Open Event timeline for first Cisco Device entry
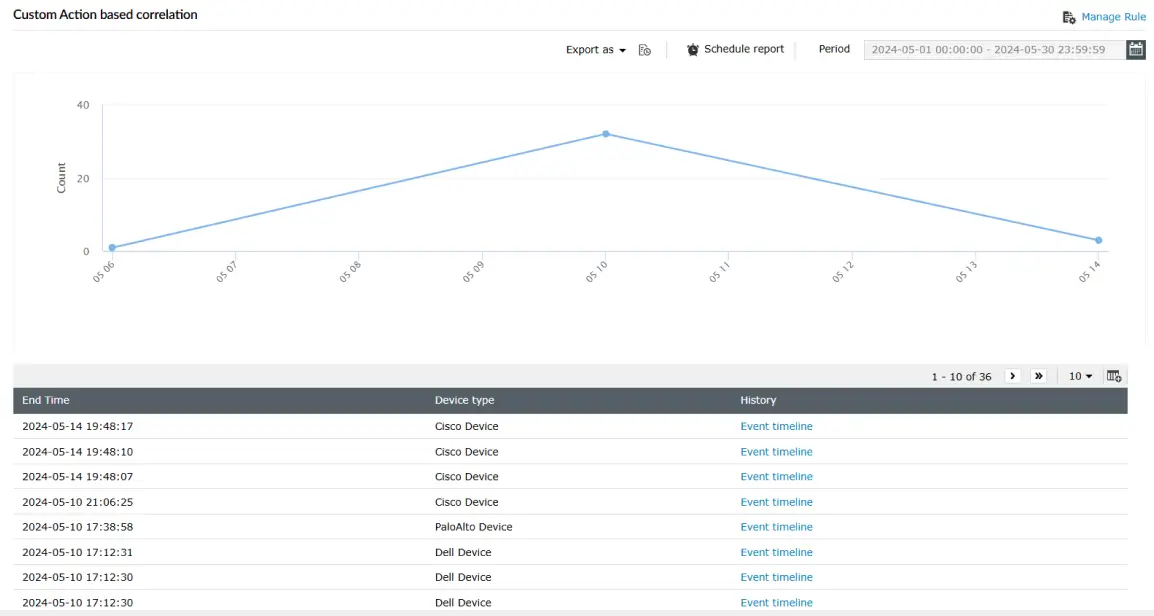This screenshot has width=1154, height=616. point(777,426)
